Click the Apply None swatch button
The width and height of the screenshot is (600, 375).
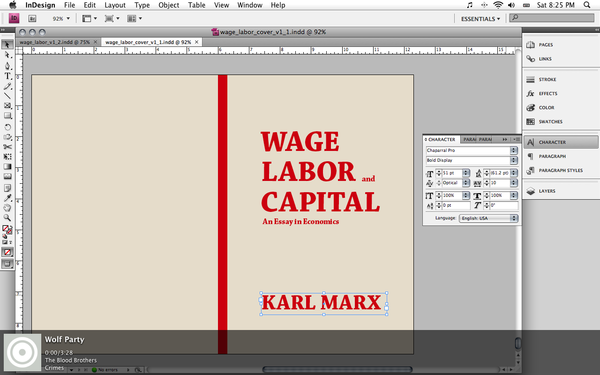coord(7,252)
